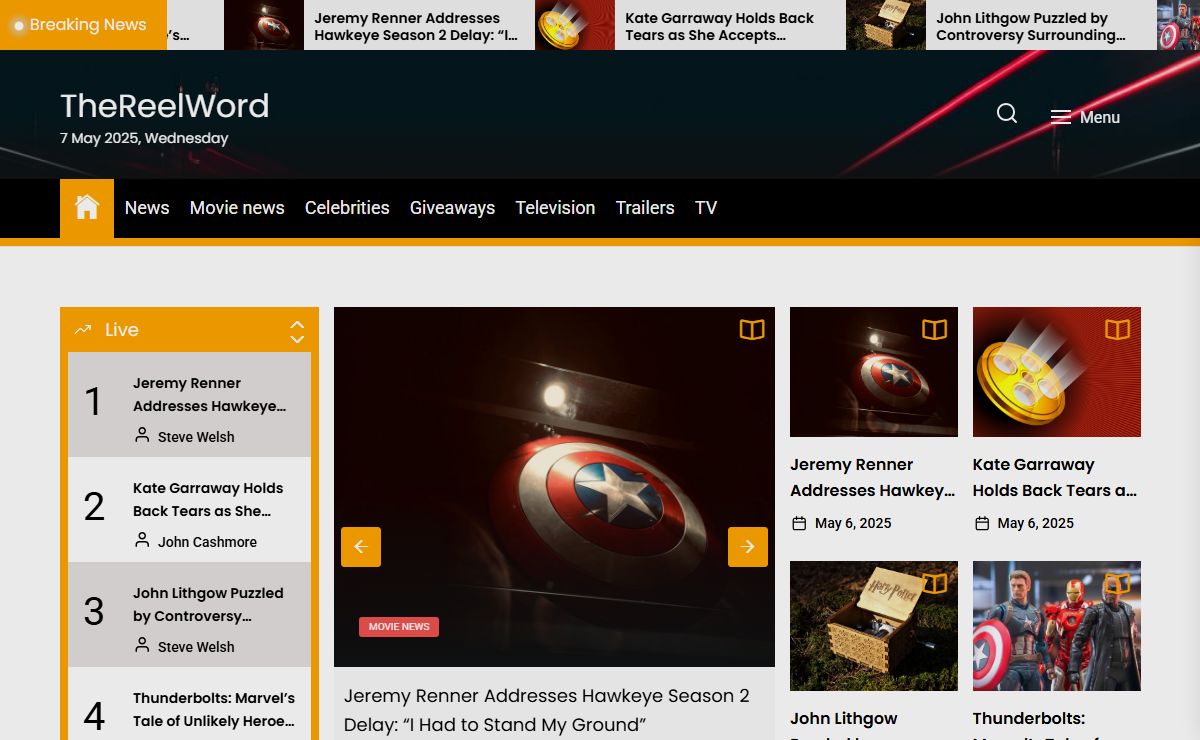Open Jeremy Renner card's small shield thumbnail
This screenshot has height=740, width=1200.
[x=874, y=372]
